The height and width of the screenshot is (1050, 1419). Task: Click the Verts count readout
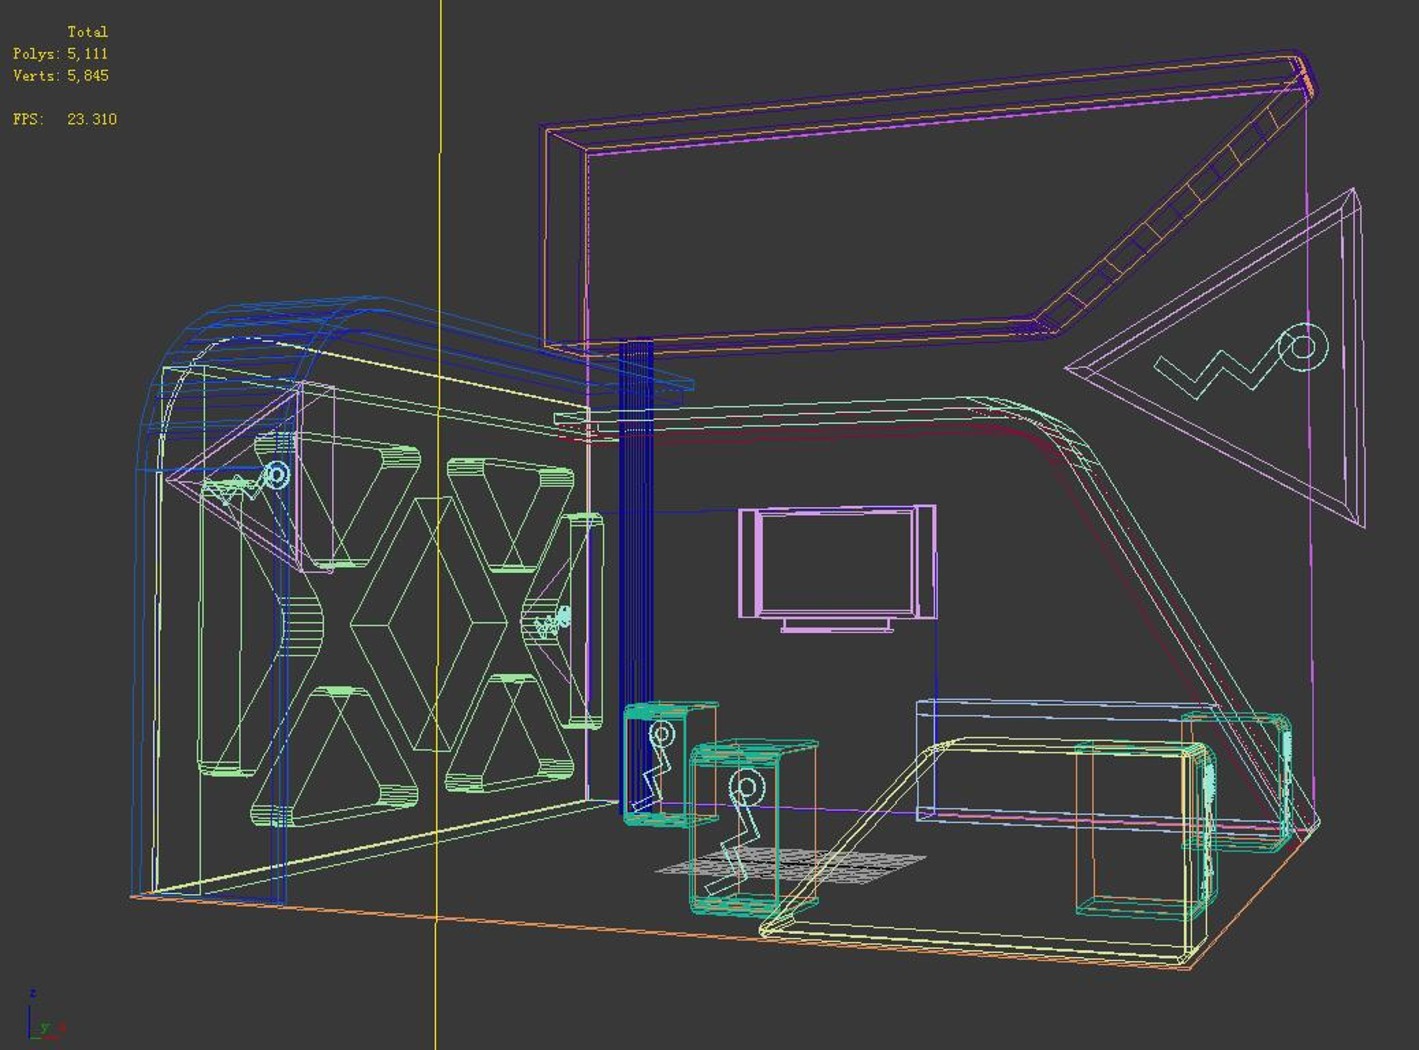61,76
